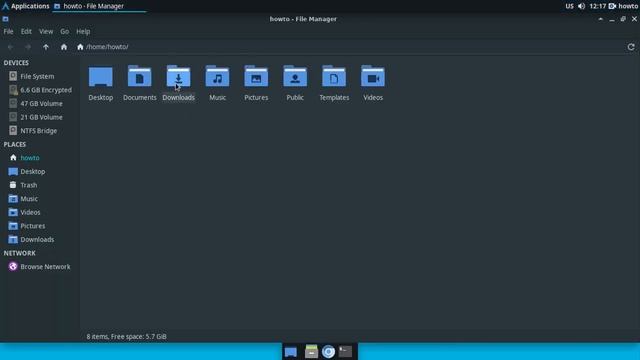
Task: Launch the terminal from the dock
Action: coord(345,351)
